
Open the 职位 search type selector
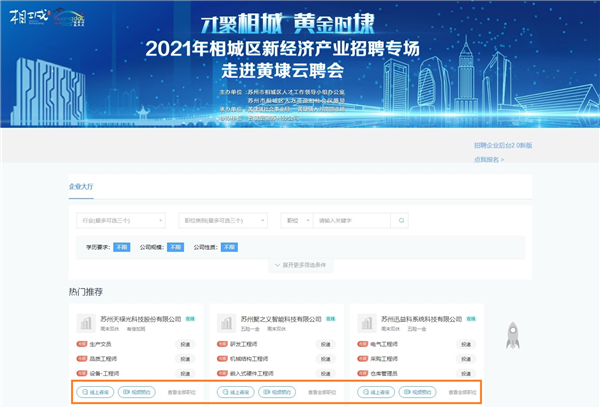(297, 220)
